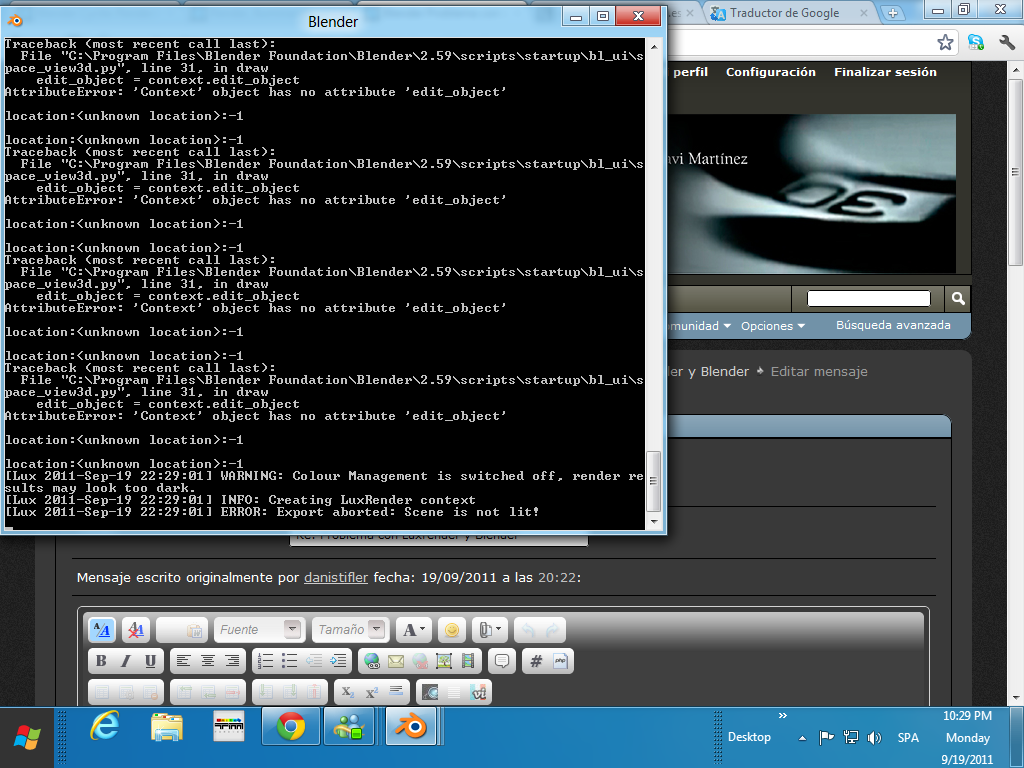Increase the text indent
1024x768 pixels.
(338, 661)
